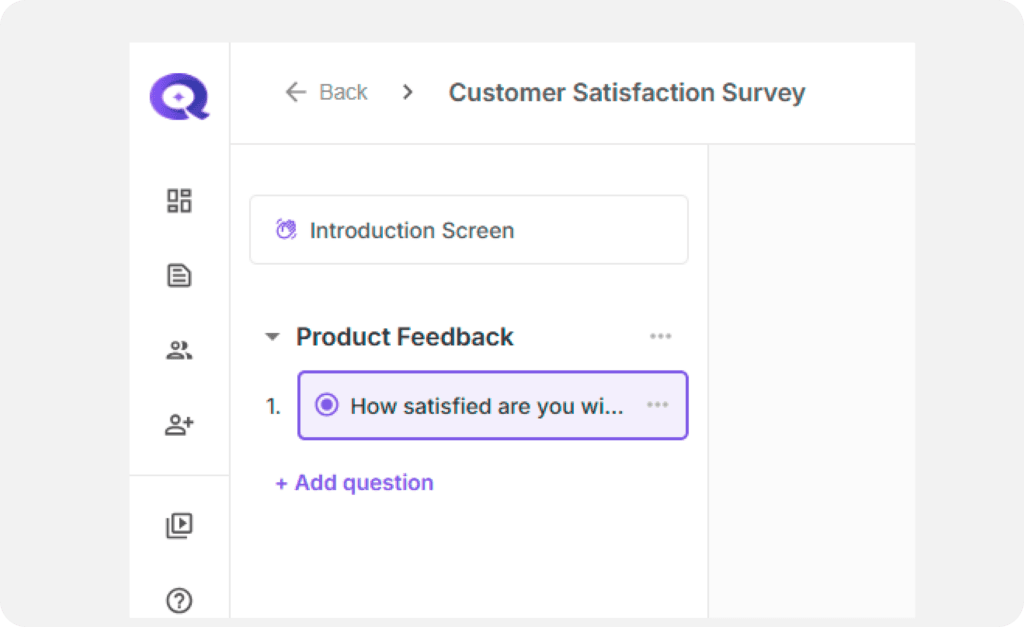Viewport: 1024px width, 627px height.
Task: Open the question's three-dot options menu
Action: click(x=657, y=405)
